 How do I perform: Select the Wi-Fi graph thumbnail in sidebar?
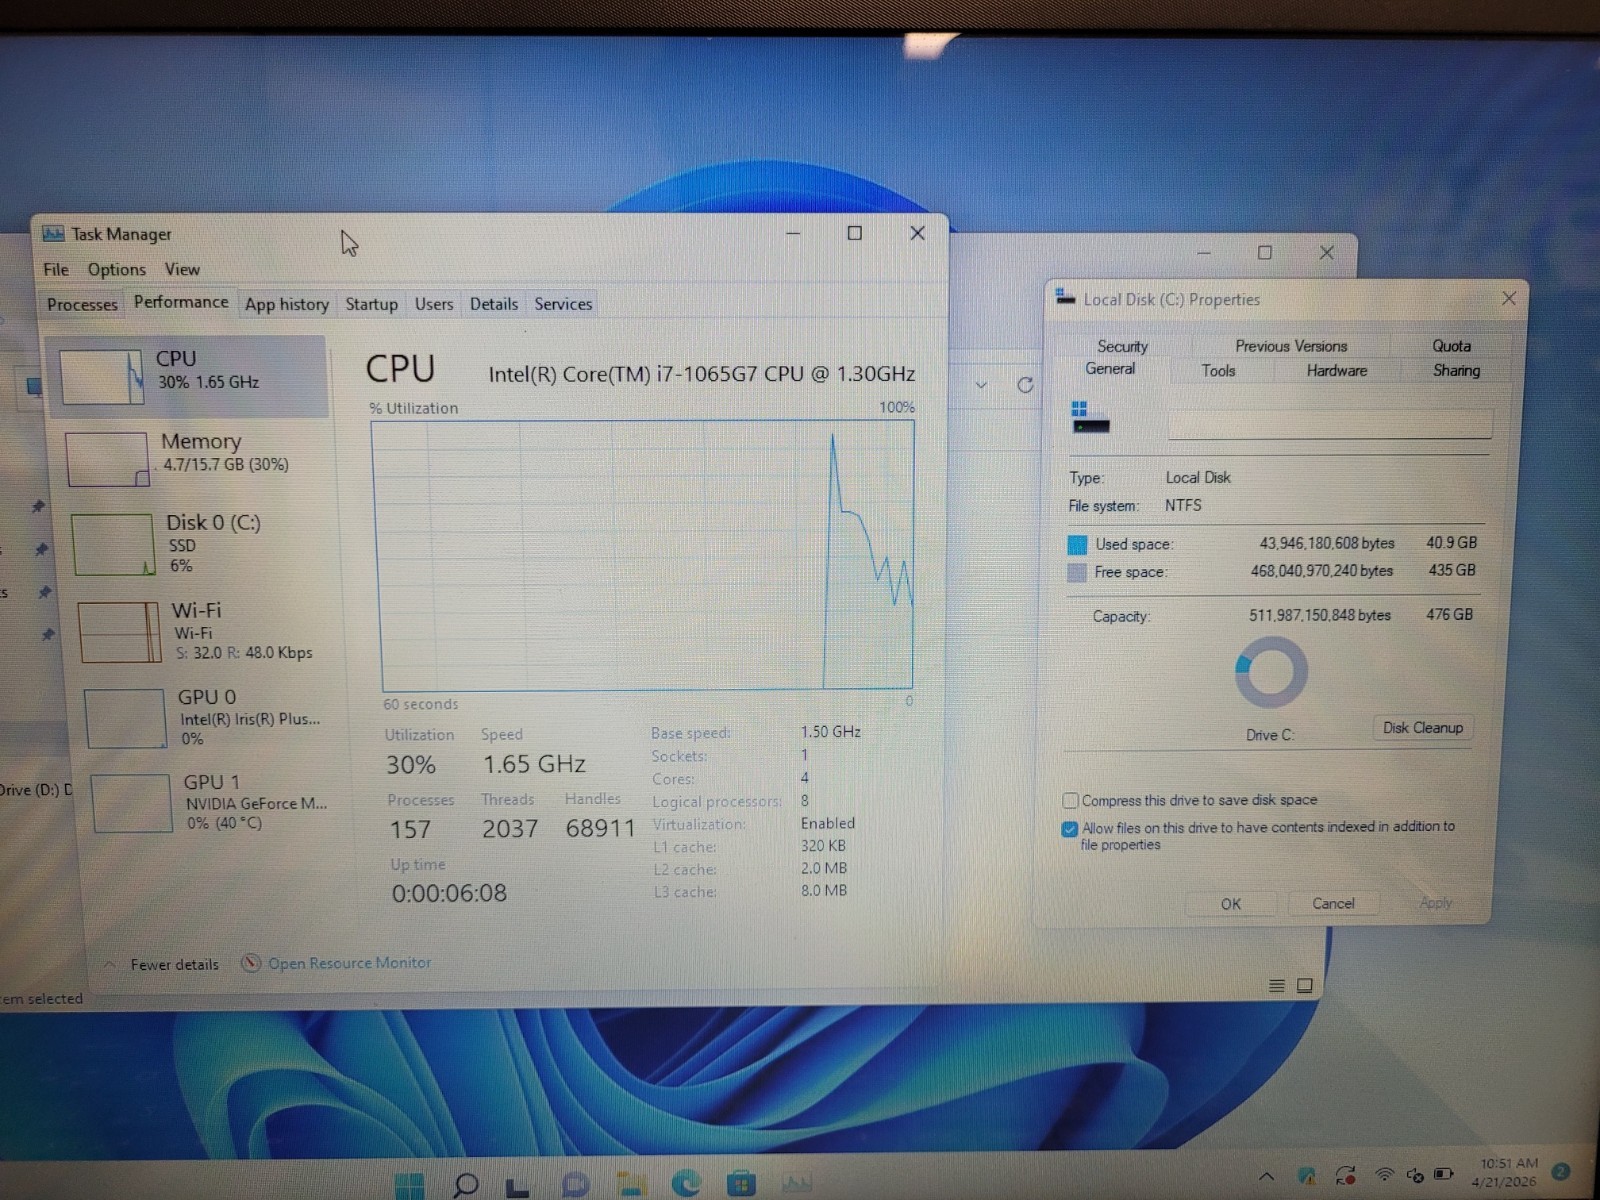119,632
